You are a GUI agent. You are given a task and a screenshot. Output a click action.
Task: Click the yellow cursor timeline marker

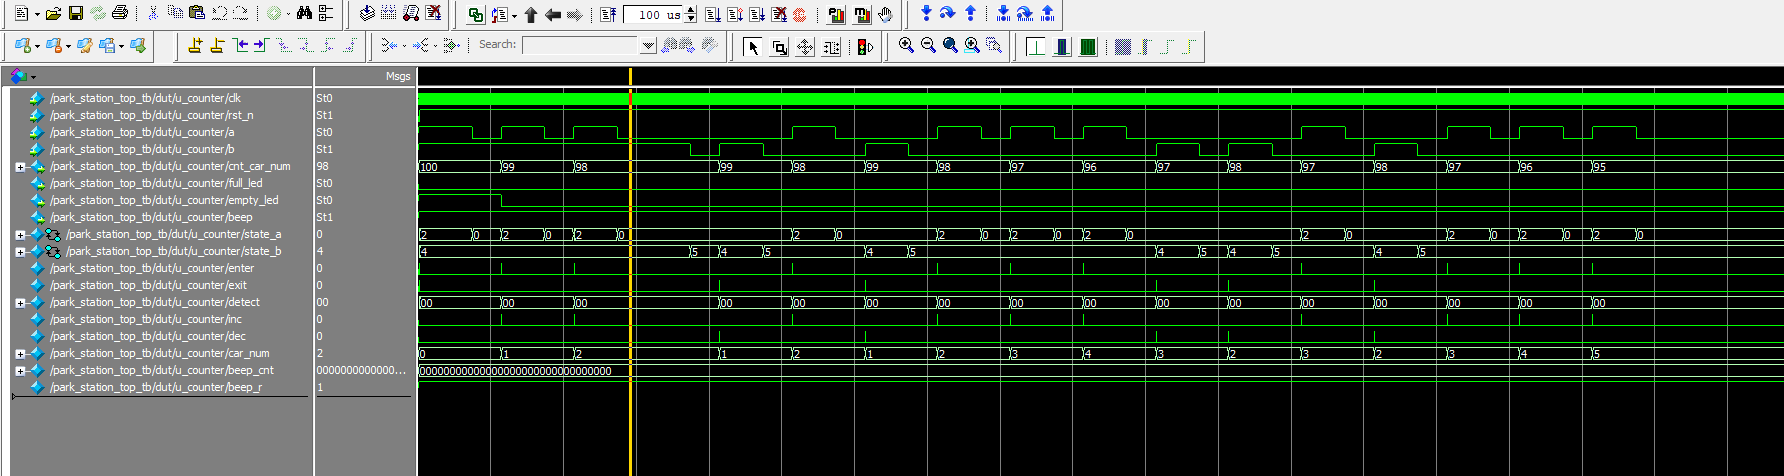coord(630,76)
